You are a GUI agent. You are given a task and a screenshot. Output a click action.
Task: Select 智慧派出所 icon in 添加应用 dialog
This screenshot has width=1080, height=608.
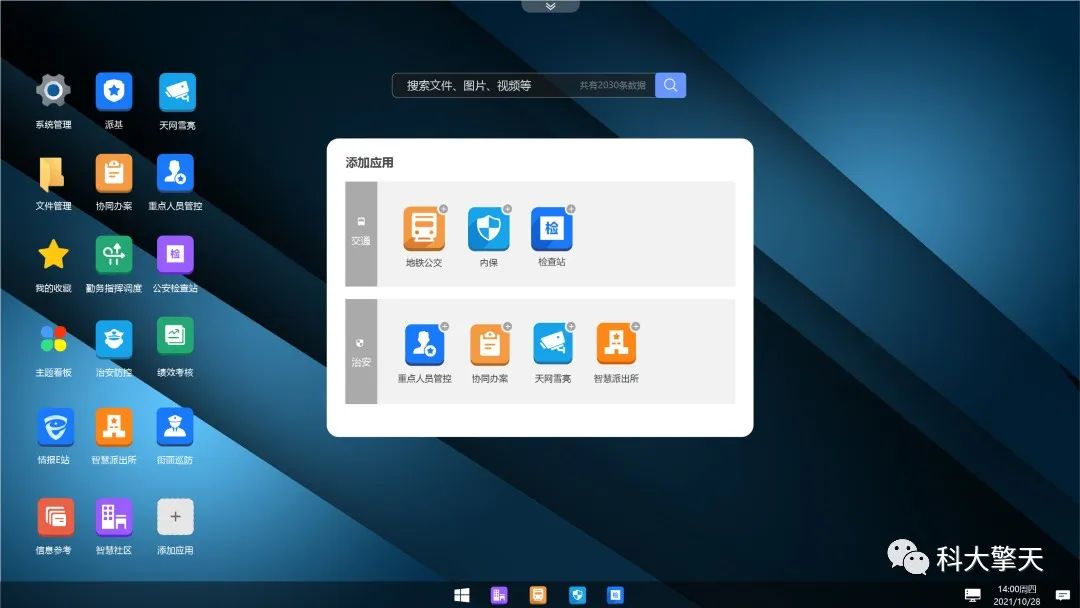(616, 345)
